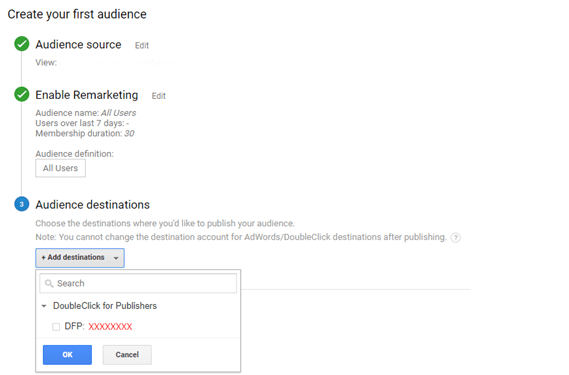Click the magnifier icon in Search box
569x375 pixels.
(49, 283)
